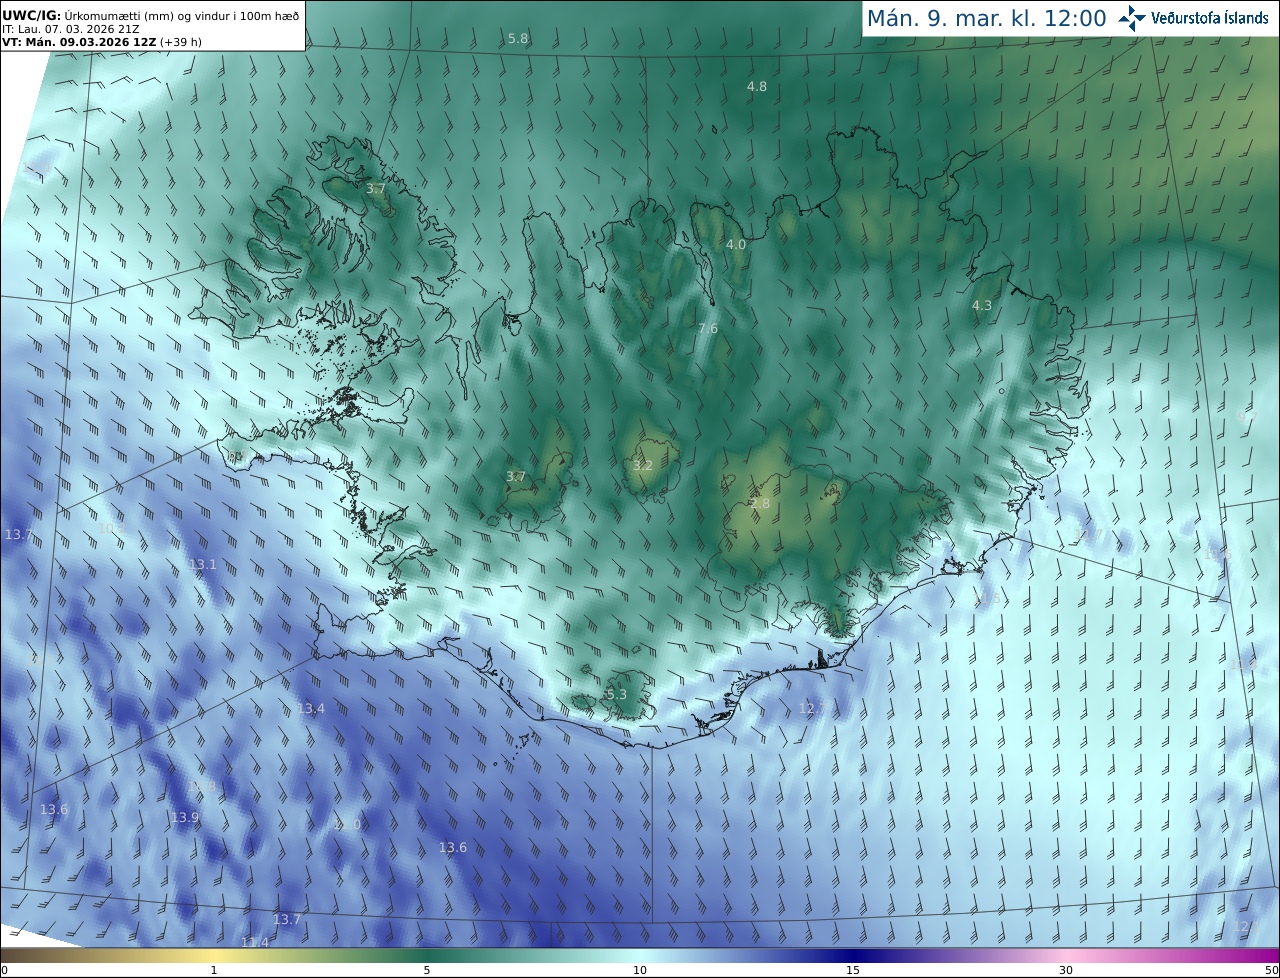The image size is (1280, 978).
Task: Select the 'Mán. 9. mar. kl. 12:00' date header
Action: click(x=986, y=18)
